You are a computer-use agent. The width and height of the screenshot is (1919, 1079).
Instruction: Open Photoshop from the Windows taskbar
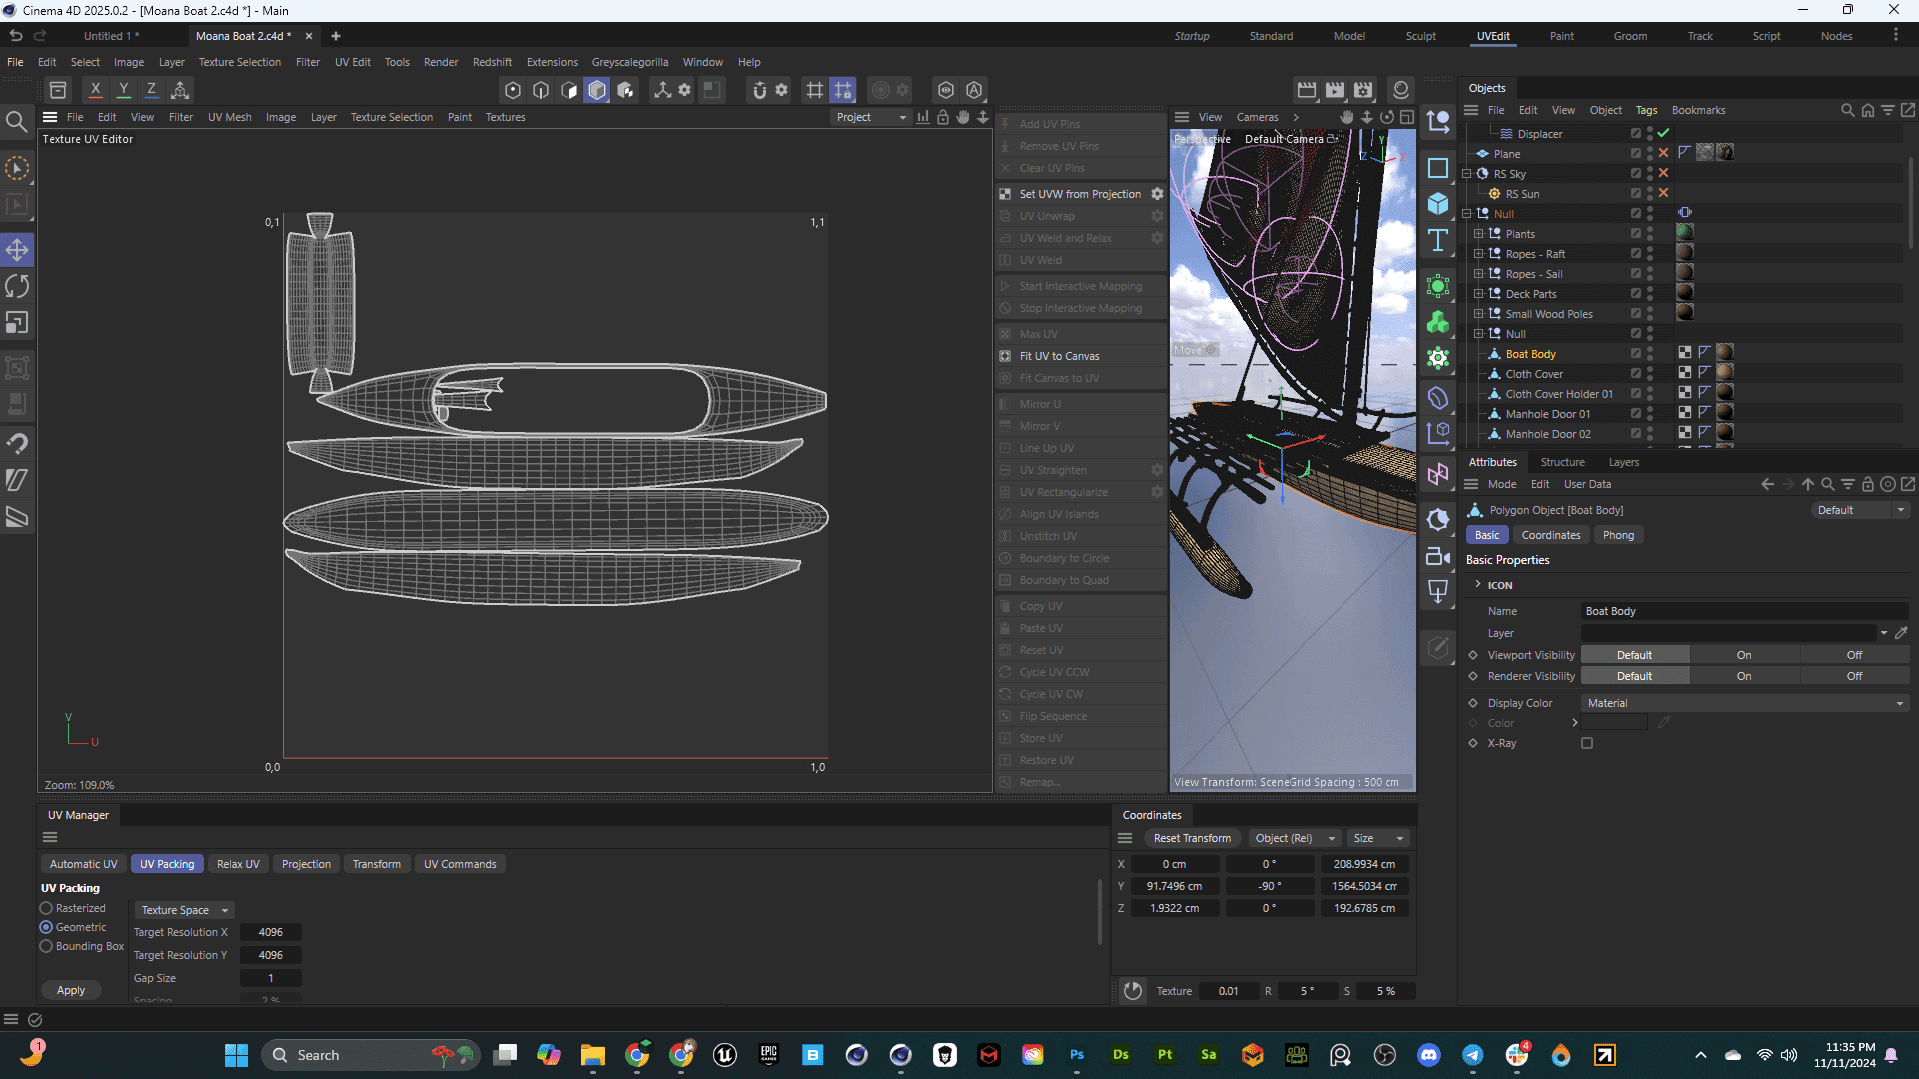1077,1055
